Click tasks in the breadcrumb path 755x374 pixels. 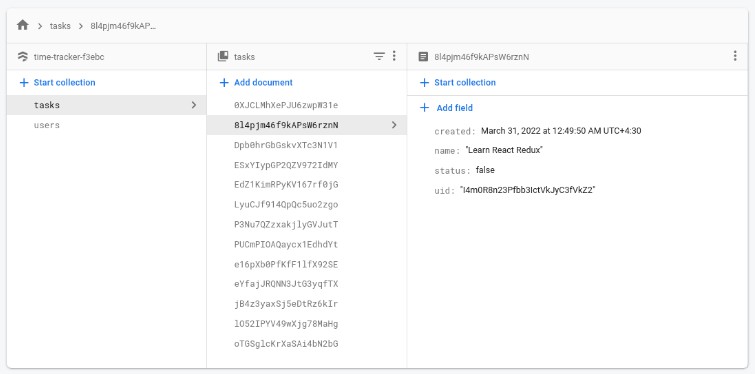(x=60, y=26)
